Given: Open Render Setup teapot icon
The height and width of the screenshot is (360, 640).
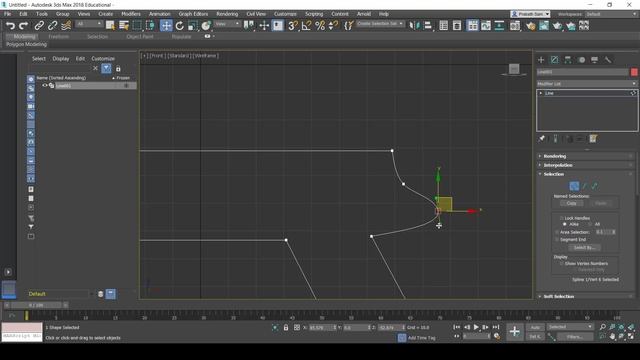Looking at the screenshot, I should (531, 26).
